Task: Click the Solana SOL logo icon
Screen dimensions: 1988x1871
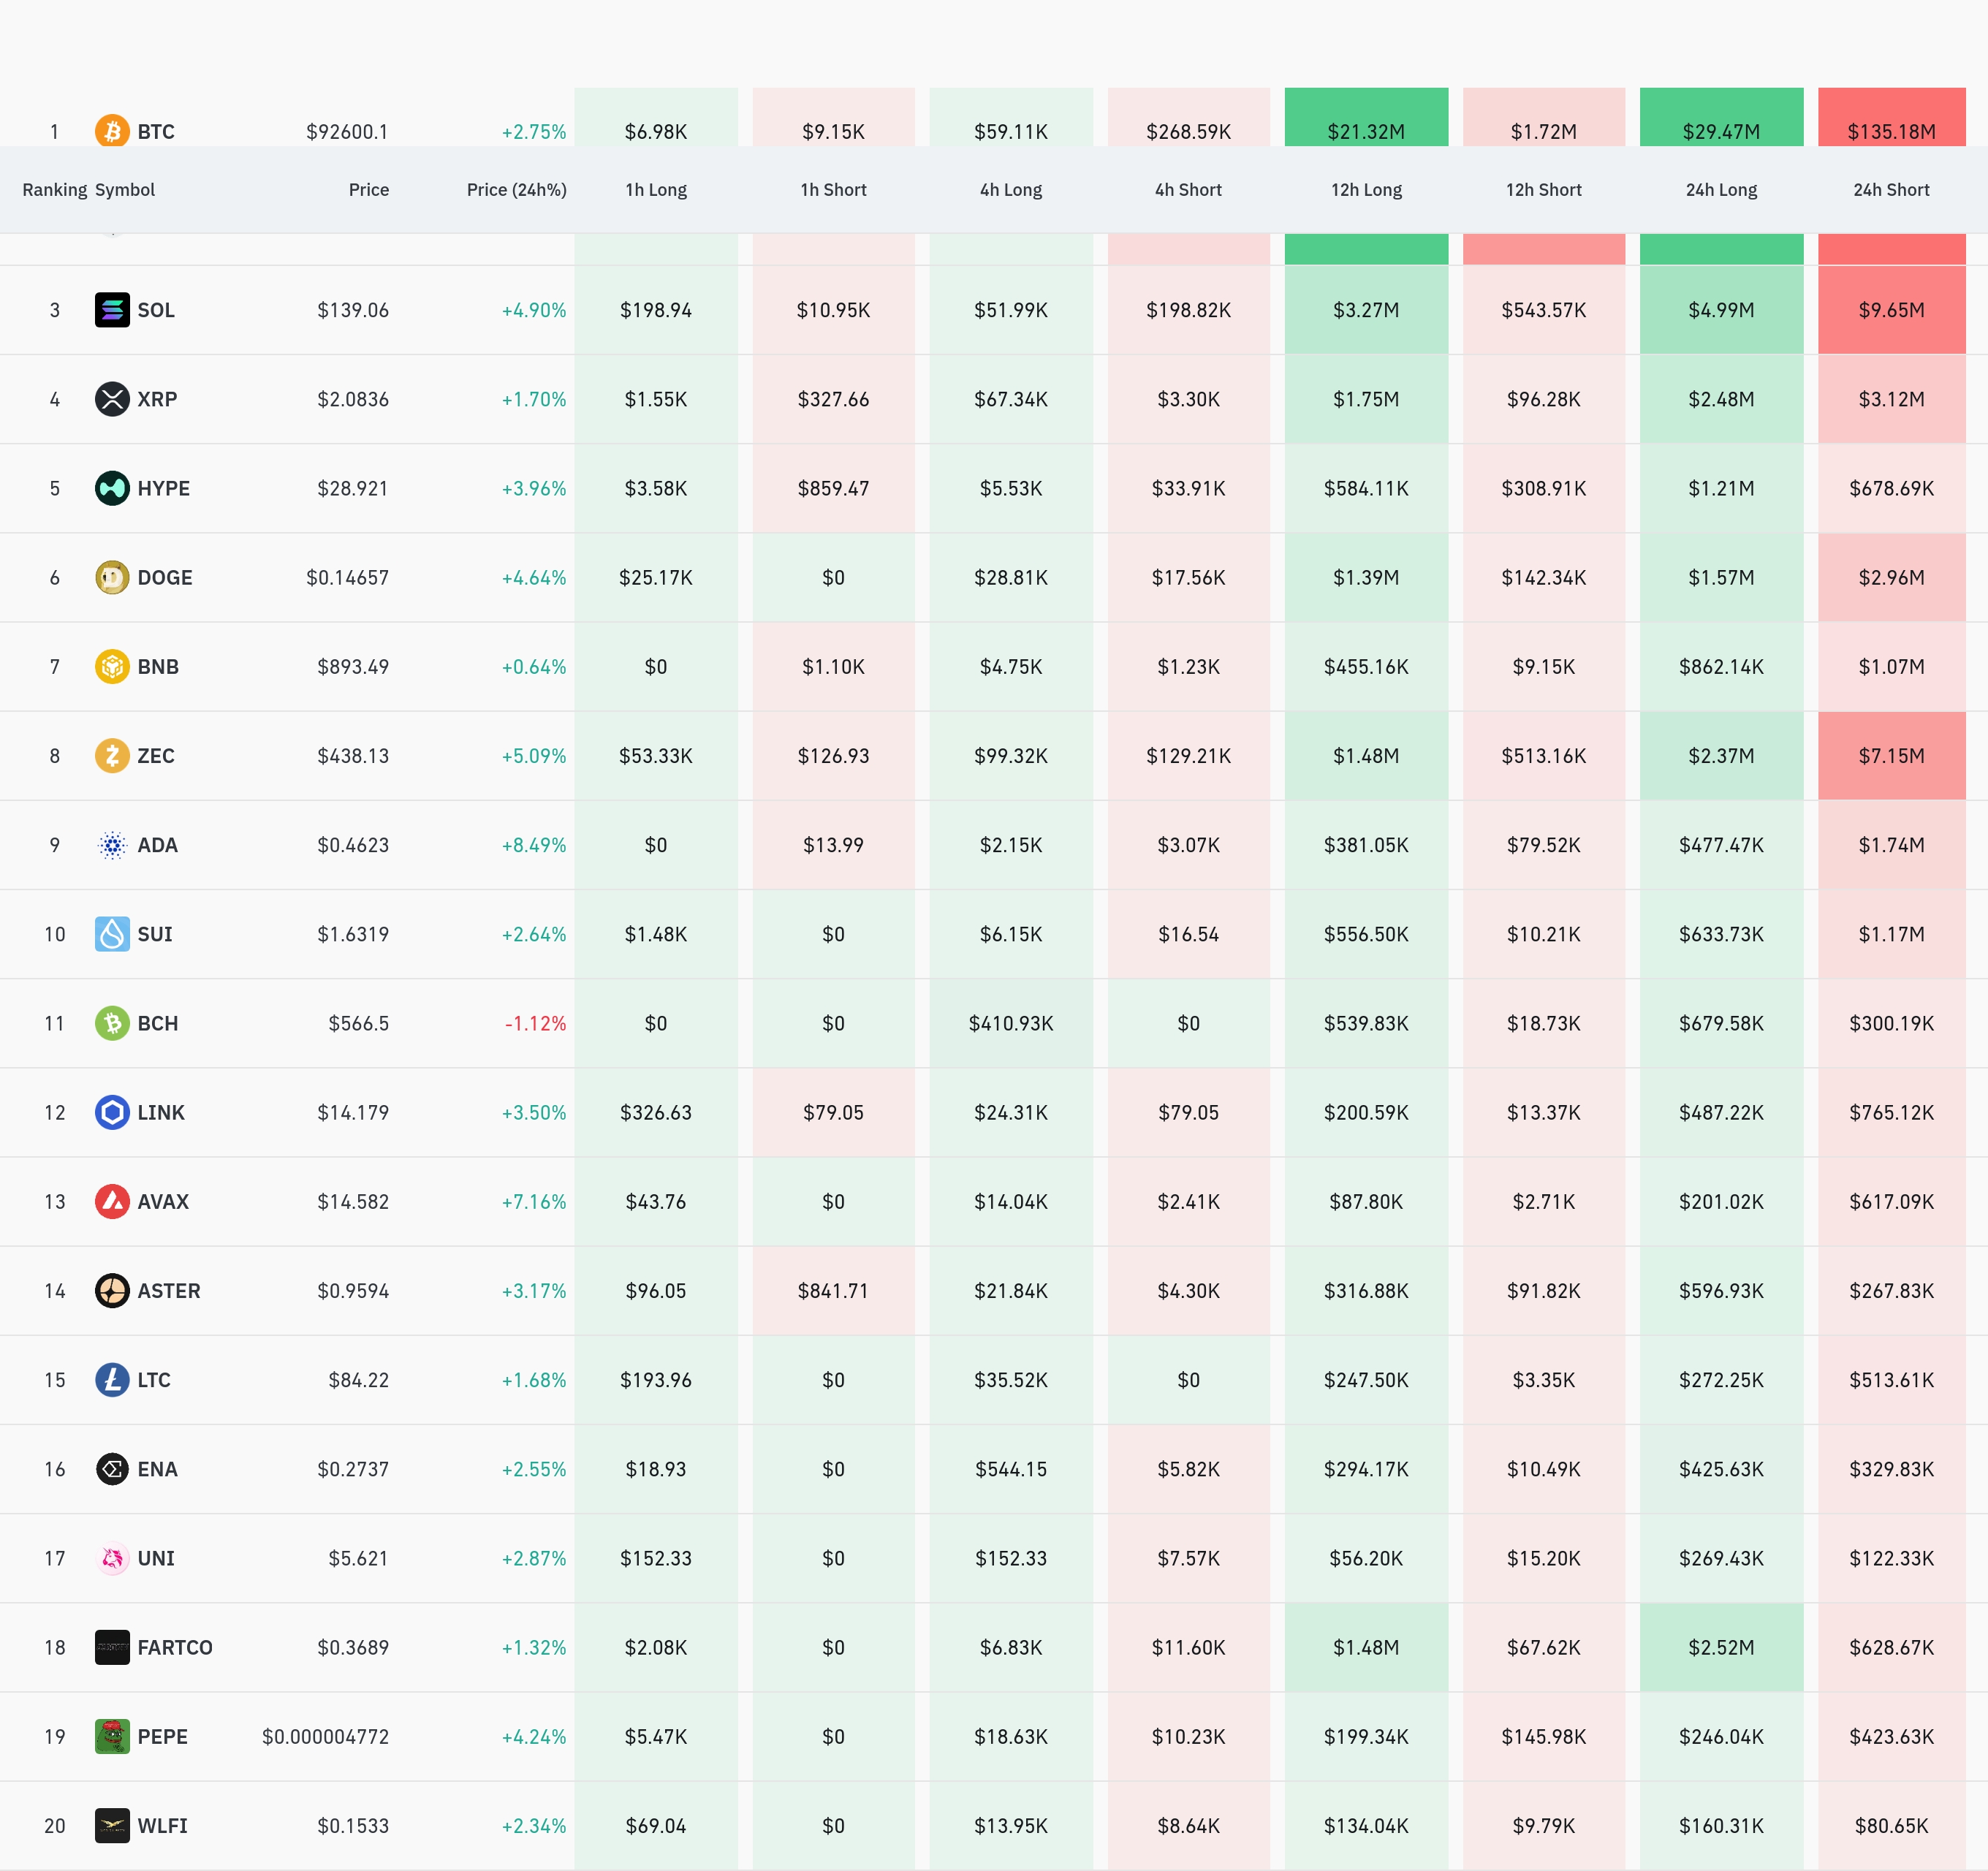Action: (112, 310)
